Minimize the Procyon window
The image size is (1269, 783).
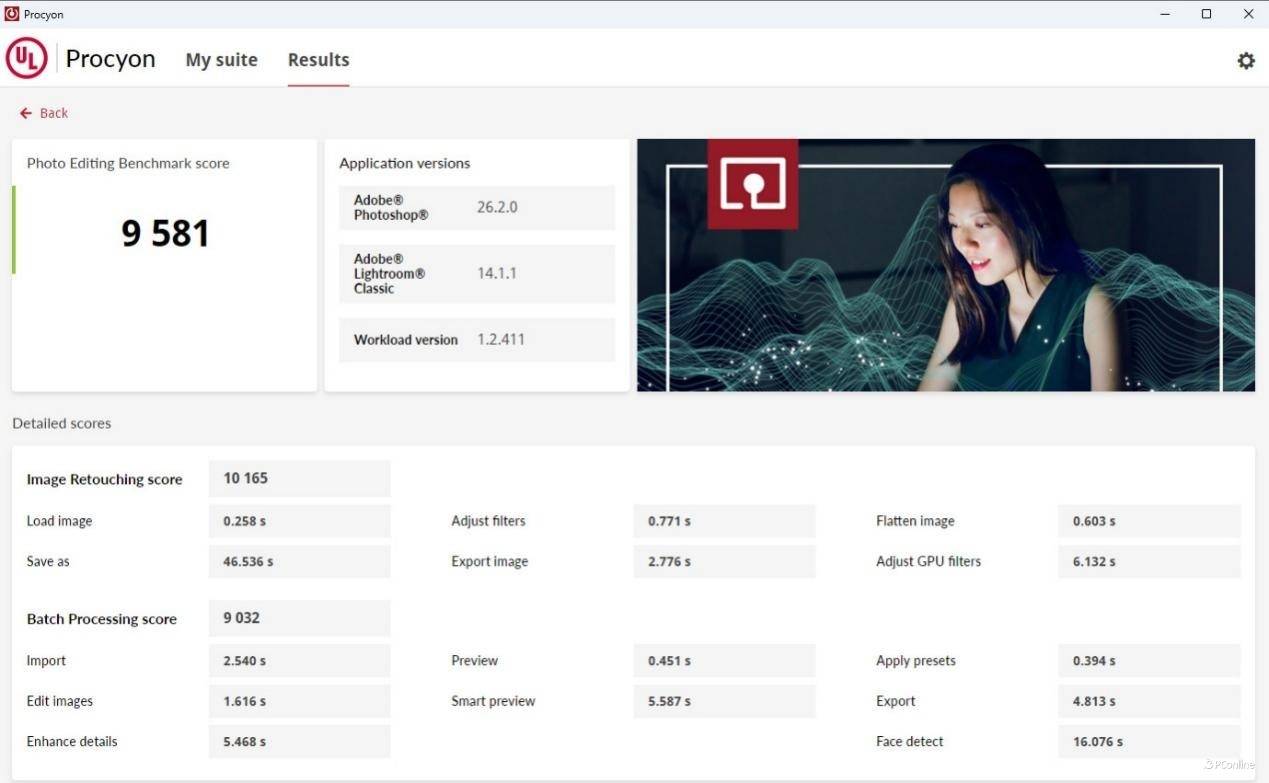(x=1165, y=14)
